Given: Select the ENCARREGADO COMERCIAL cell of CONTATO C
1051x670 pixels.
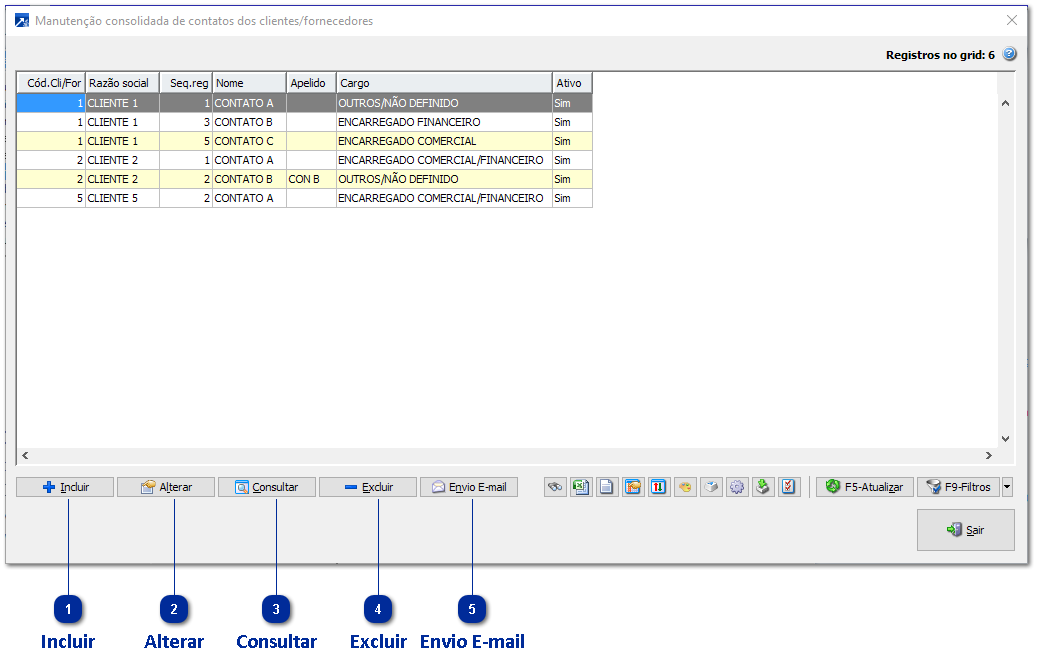Looking at the screenshot, I should click(444, 141).
